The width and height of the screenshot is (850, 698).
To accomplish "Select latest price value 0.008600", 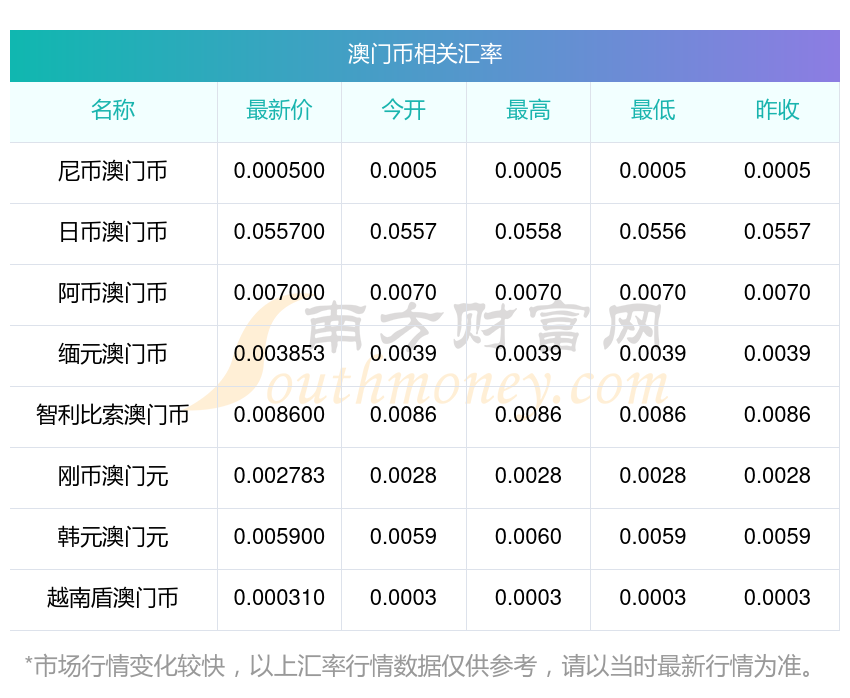I will pyautogui.click(x=279, y=415).
